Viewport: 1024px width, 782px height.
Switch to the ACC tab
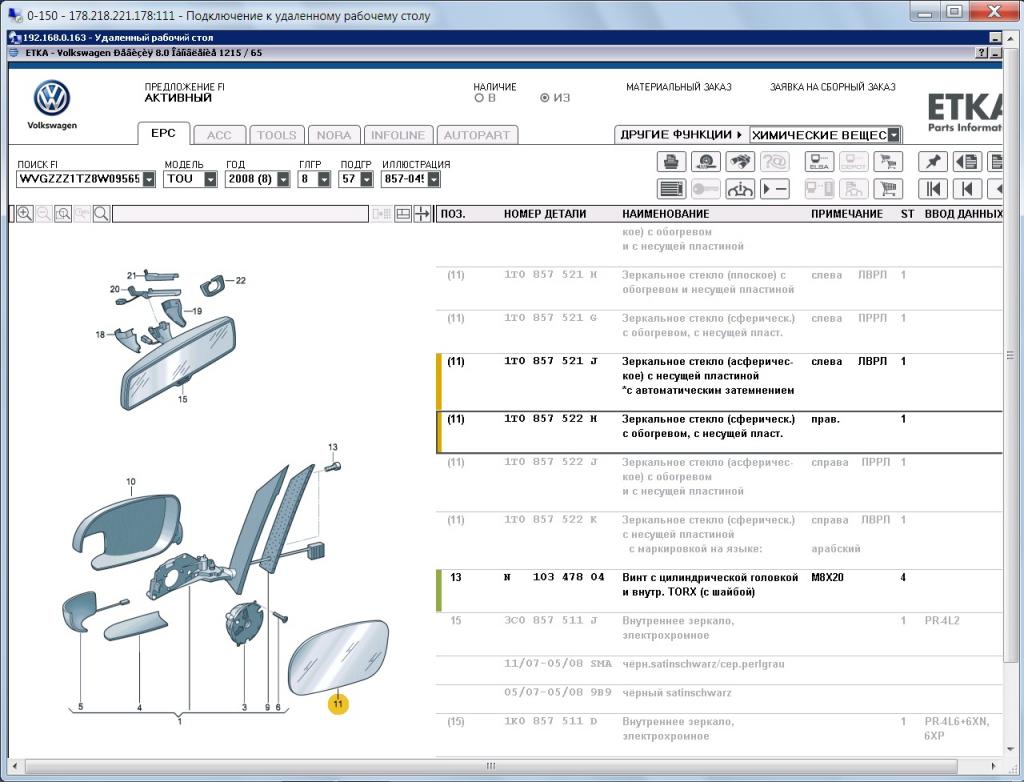tap(219, 135)
